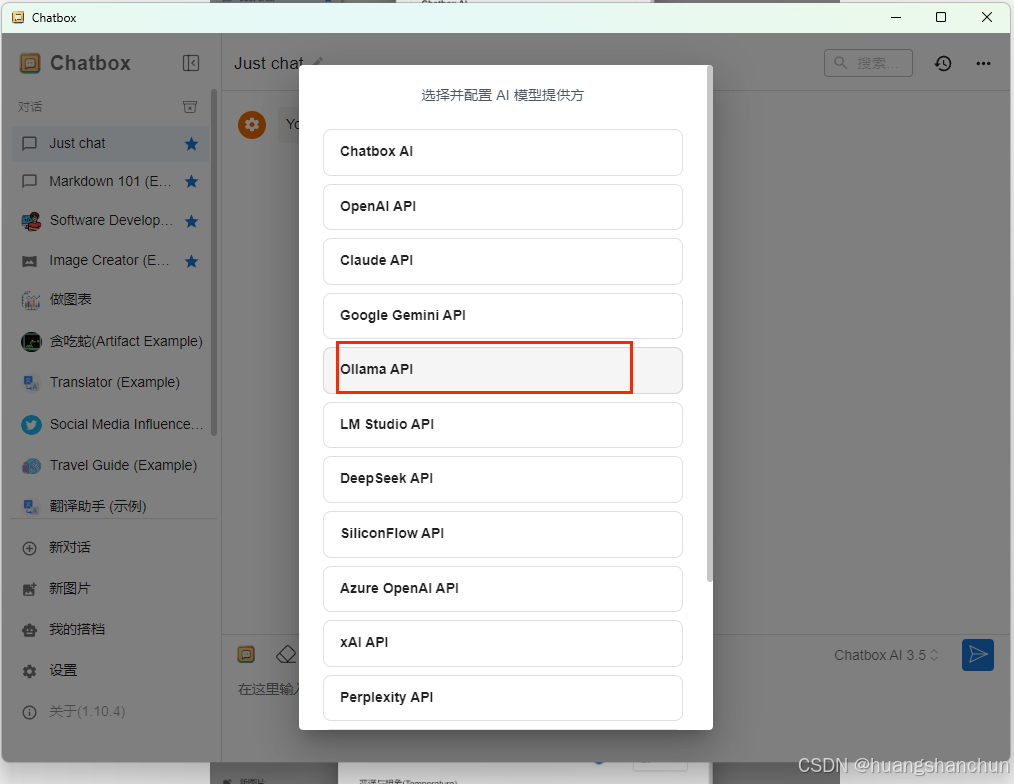Screen dimensions: 1014x784
Task: Click the conversation list sidebar scrollbar
Action: [x=214, y=262]
